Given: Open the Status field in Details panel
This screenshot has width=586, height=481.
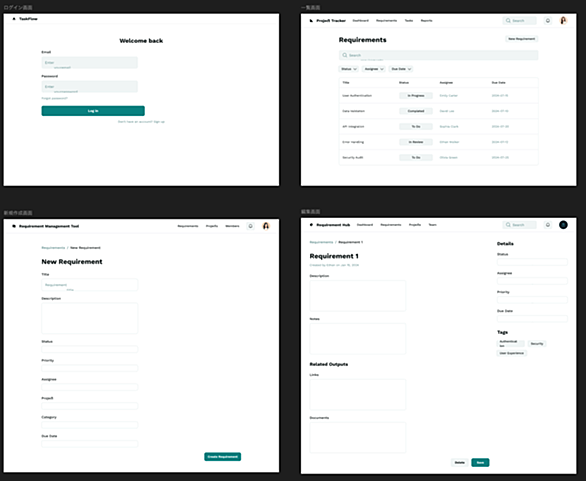Looking at the screenshot, I should click(532, 262).
